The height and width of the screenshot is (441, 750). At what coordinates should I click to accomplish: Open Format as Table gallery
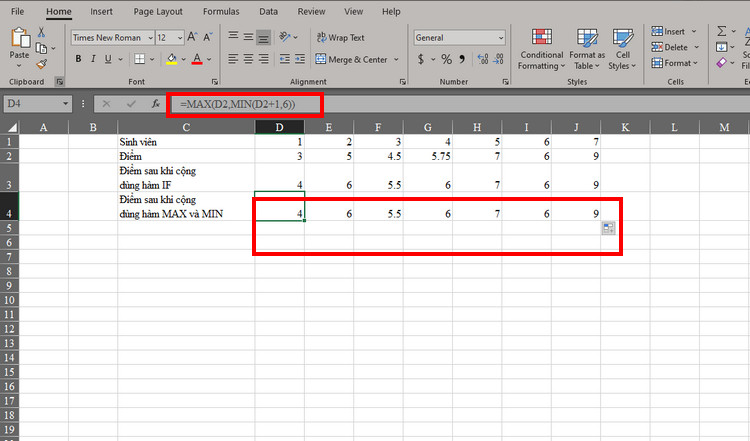coord(587,49)
